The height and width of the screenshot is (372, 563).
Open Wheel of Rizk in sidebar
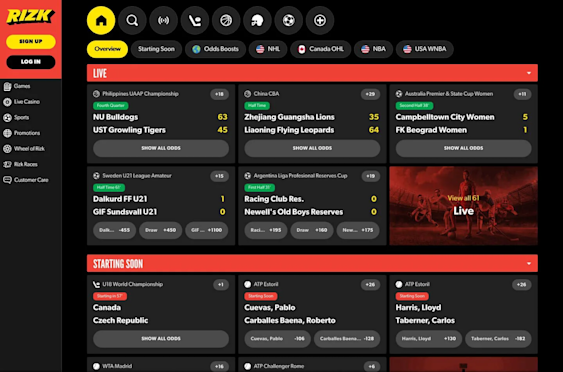pyautogui.click(x=24, y=149)
